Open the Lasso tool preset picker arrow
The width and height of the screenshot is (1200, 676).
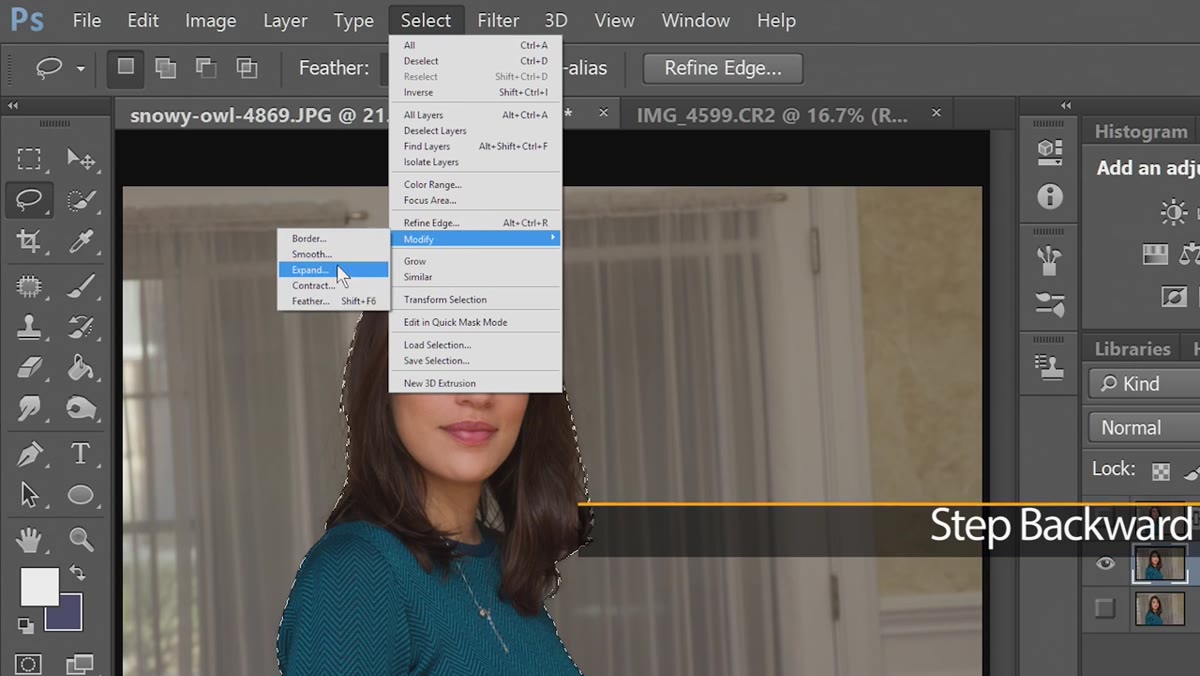tap(80, 69)
